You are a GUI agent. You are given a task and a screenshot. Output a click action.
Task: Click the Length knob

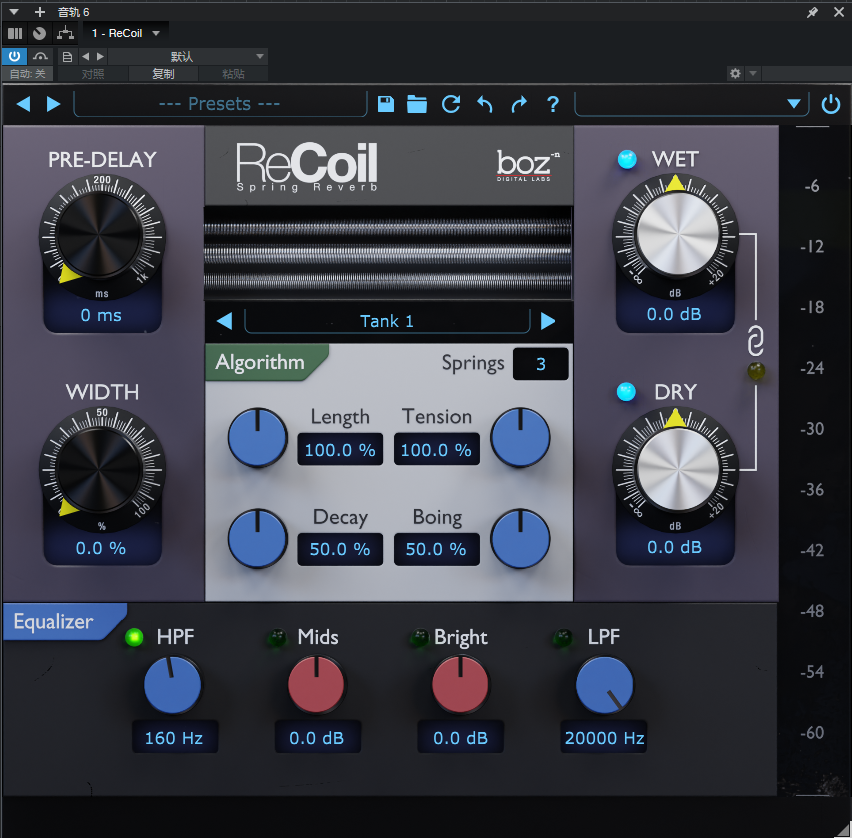click(257, 437)
